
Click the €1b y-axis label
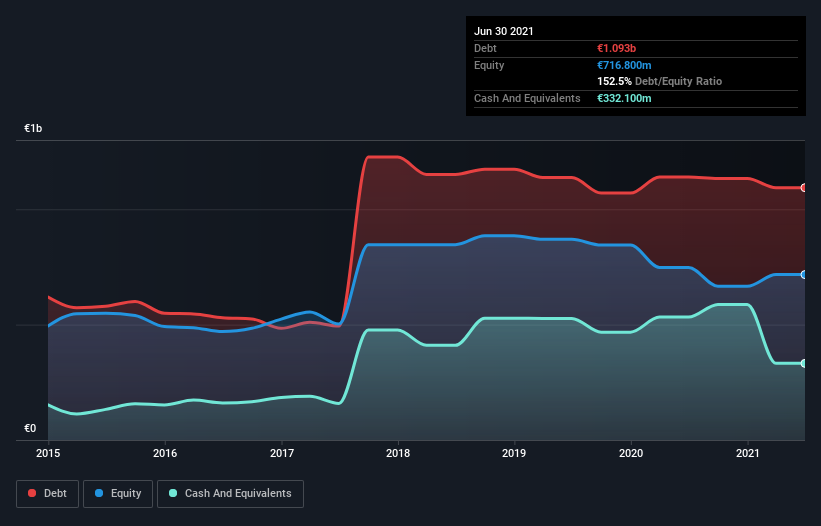point(33,129)
